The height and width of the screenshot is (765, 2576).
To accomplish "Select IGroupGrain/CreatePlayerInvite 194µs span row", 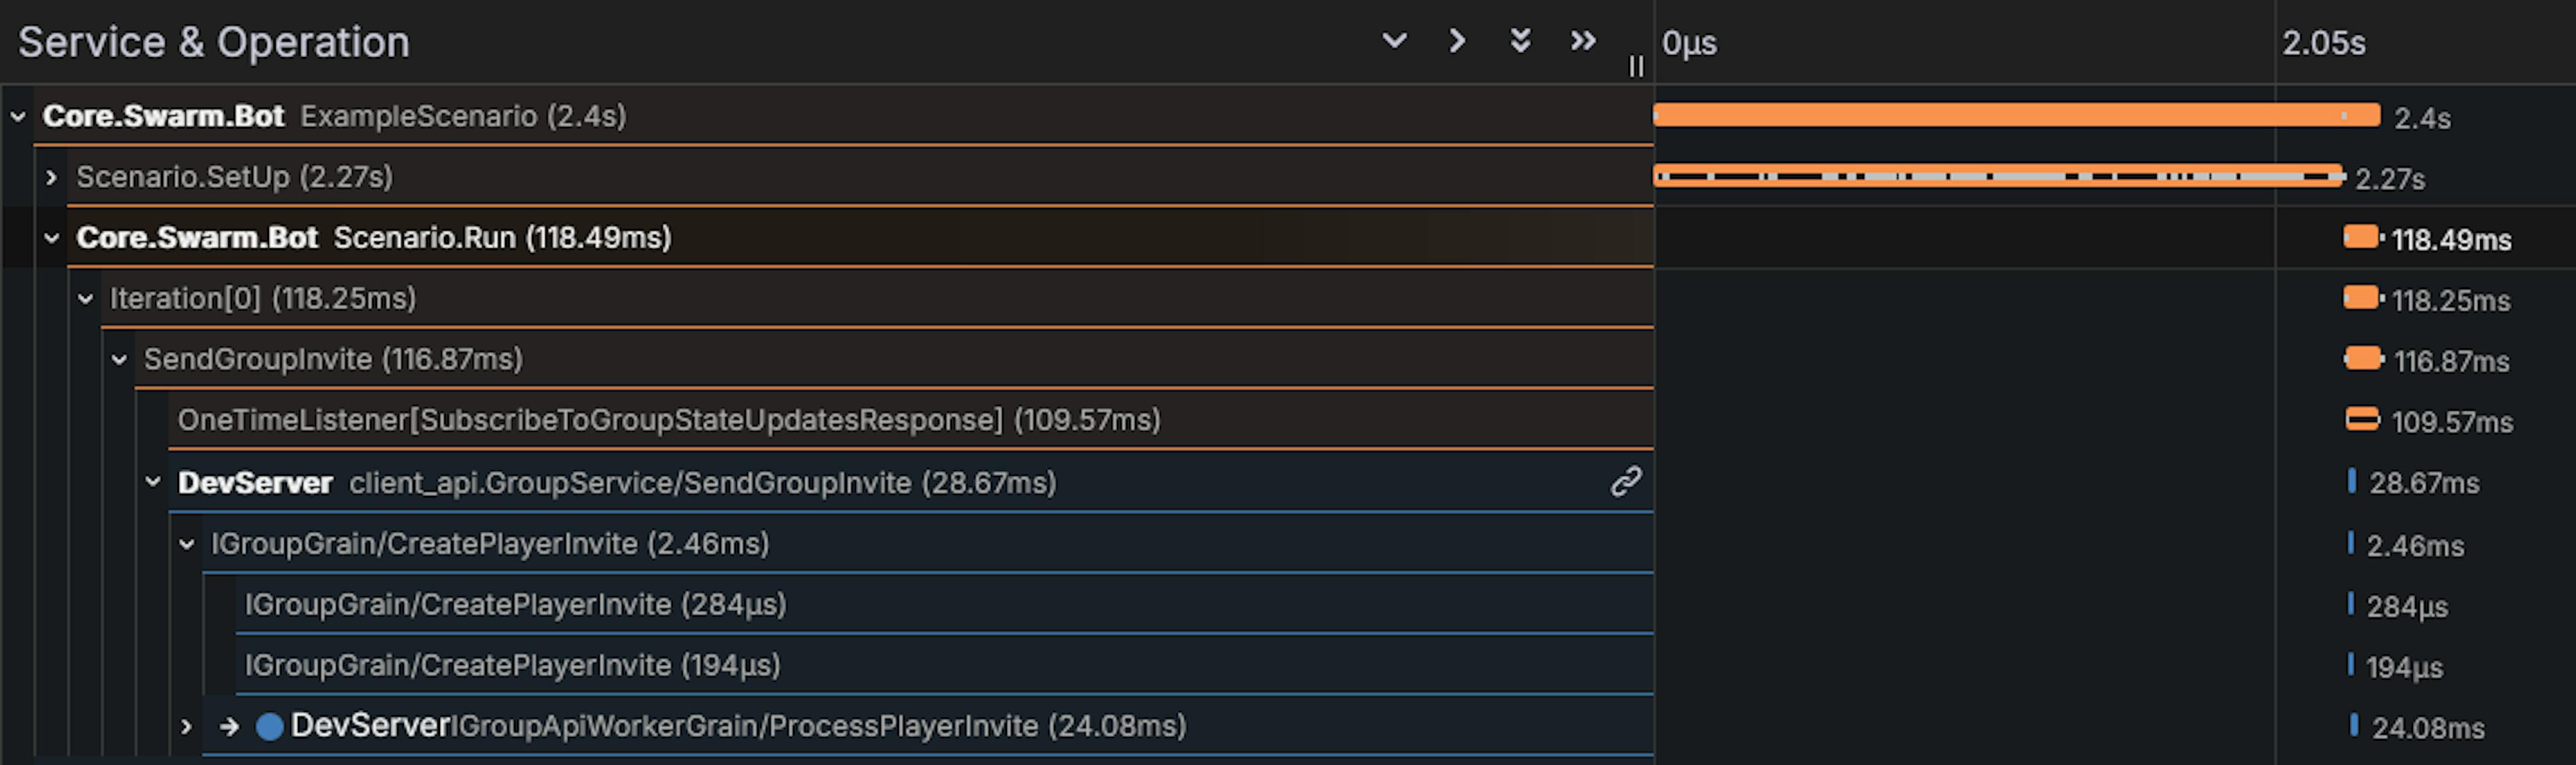I will (x=512, y=665).
